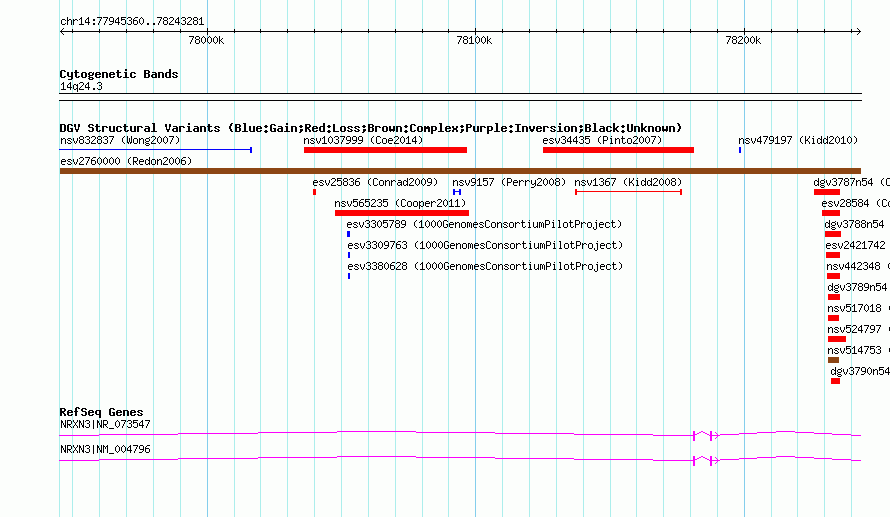Click the Cytogenetic Bands track title
This screenshot has width=890, height=517.
[119, 74]
